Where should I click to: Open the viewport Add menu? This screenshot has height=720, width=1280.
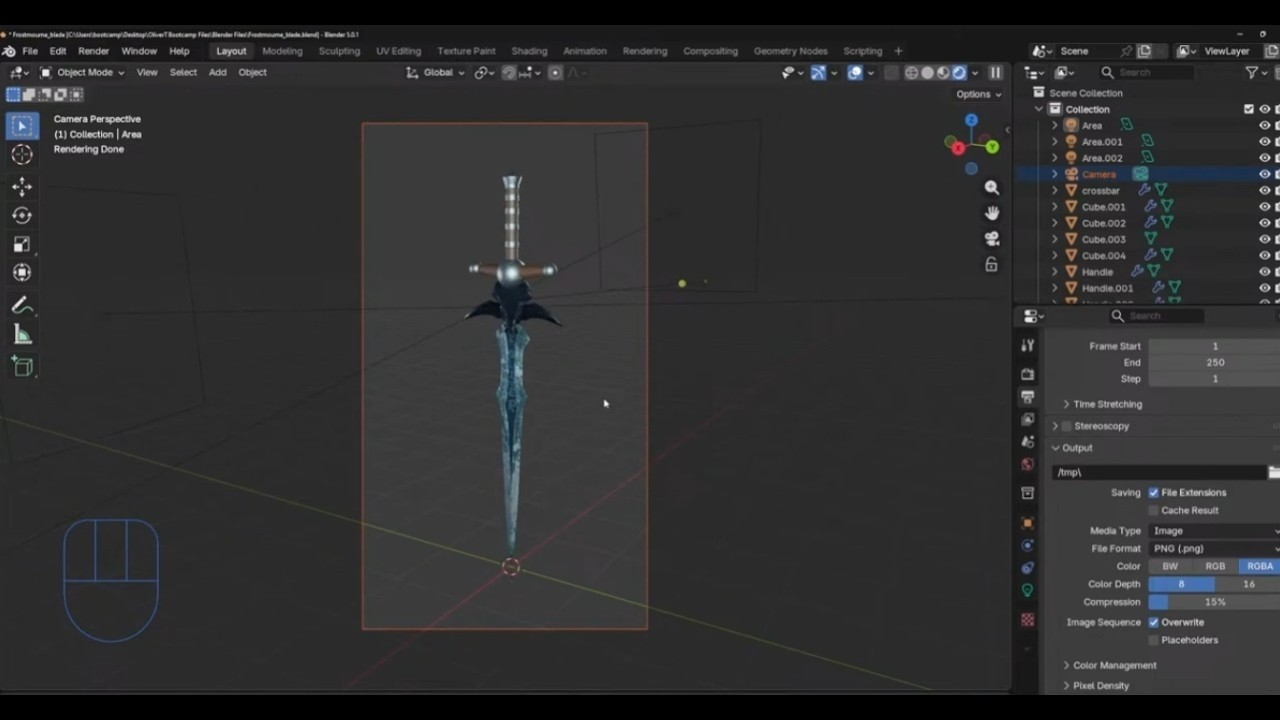(x=217, y=72)
